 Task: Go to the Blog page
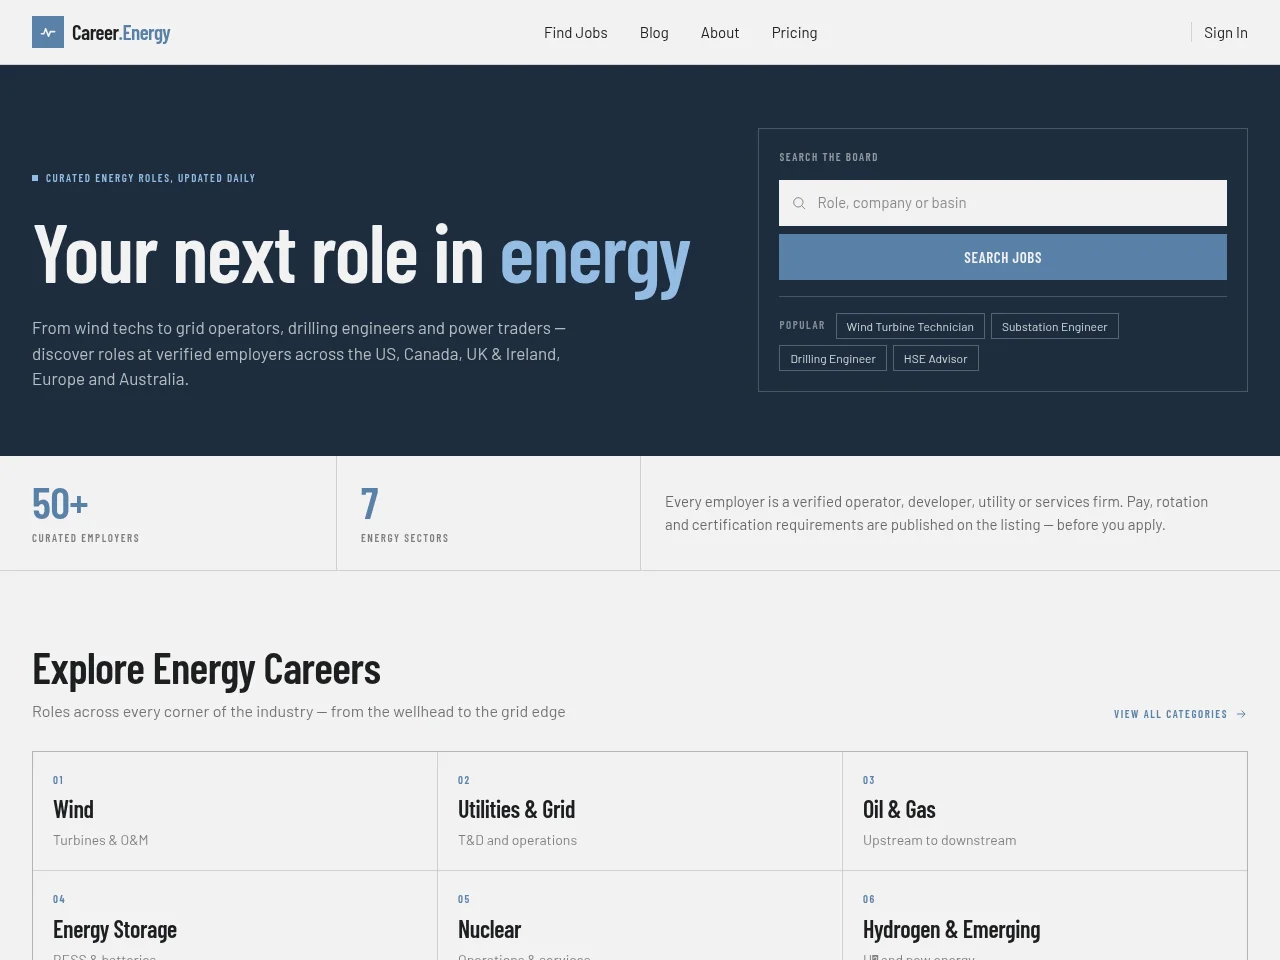(x=654, y=33)
